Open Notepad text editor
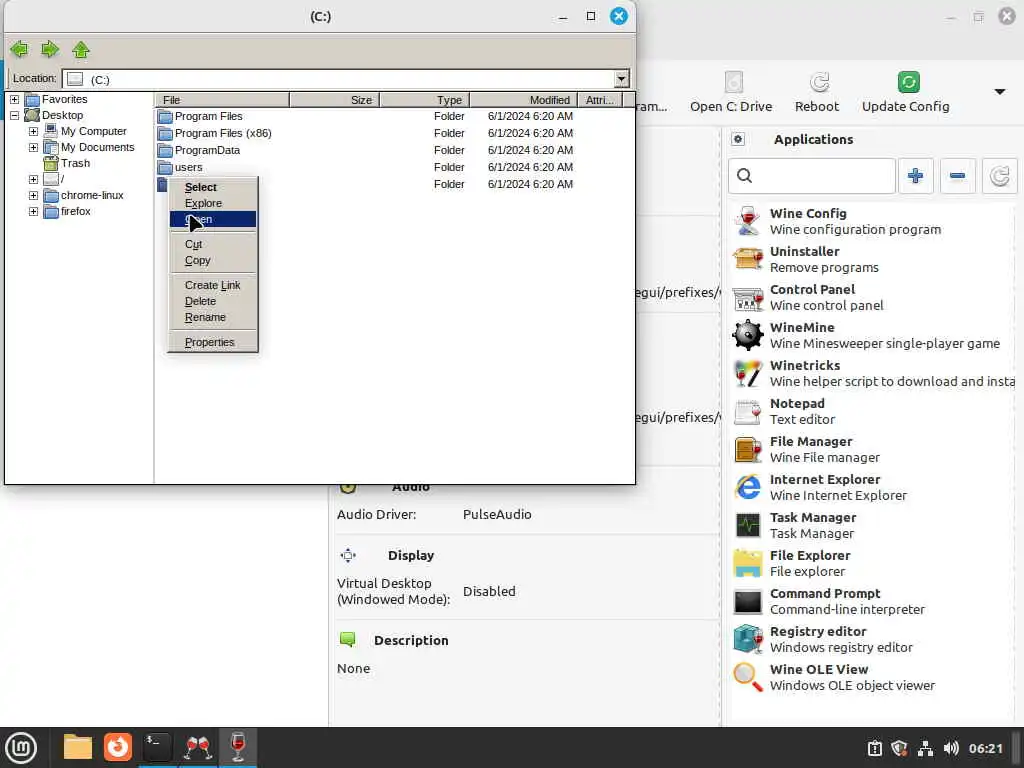This screenshot has height=768, width=1024. coord(872,411)
